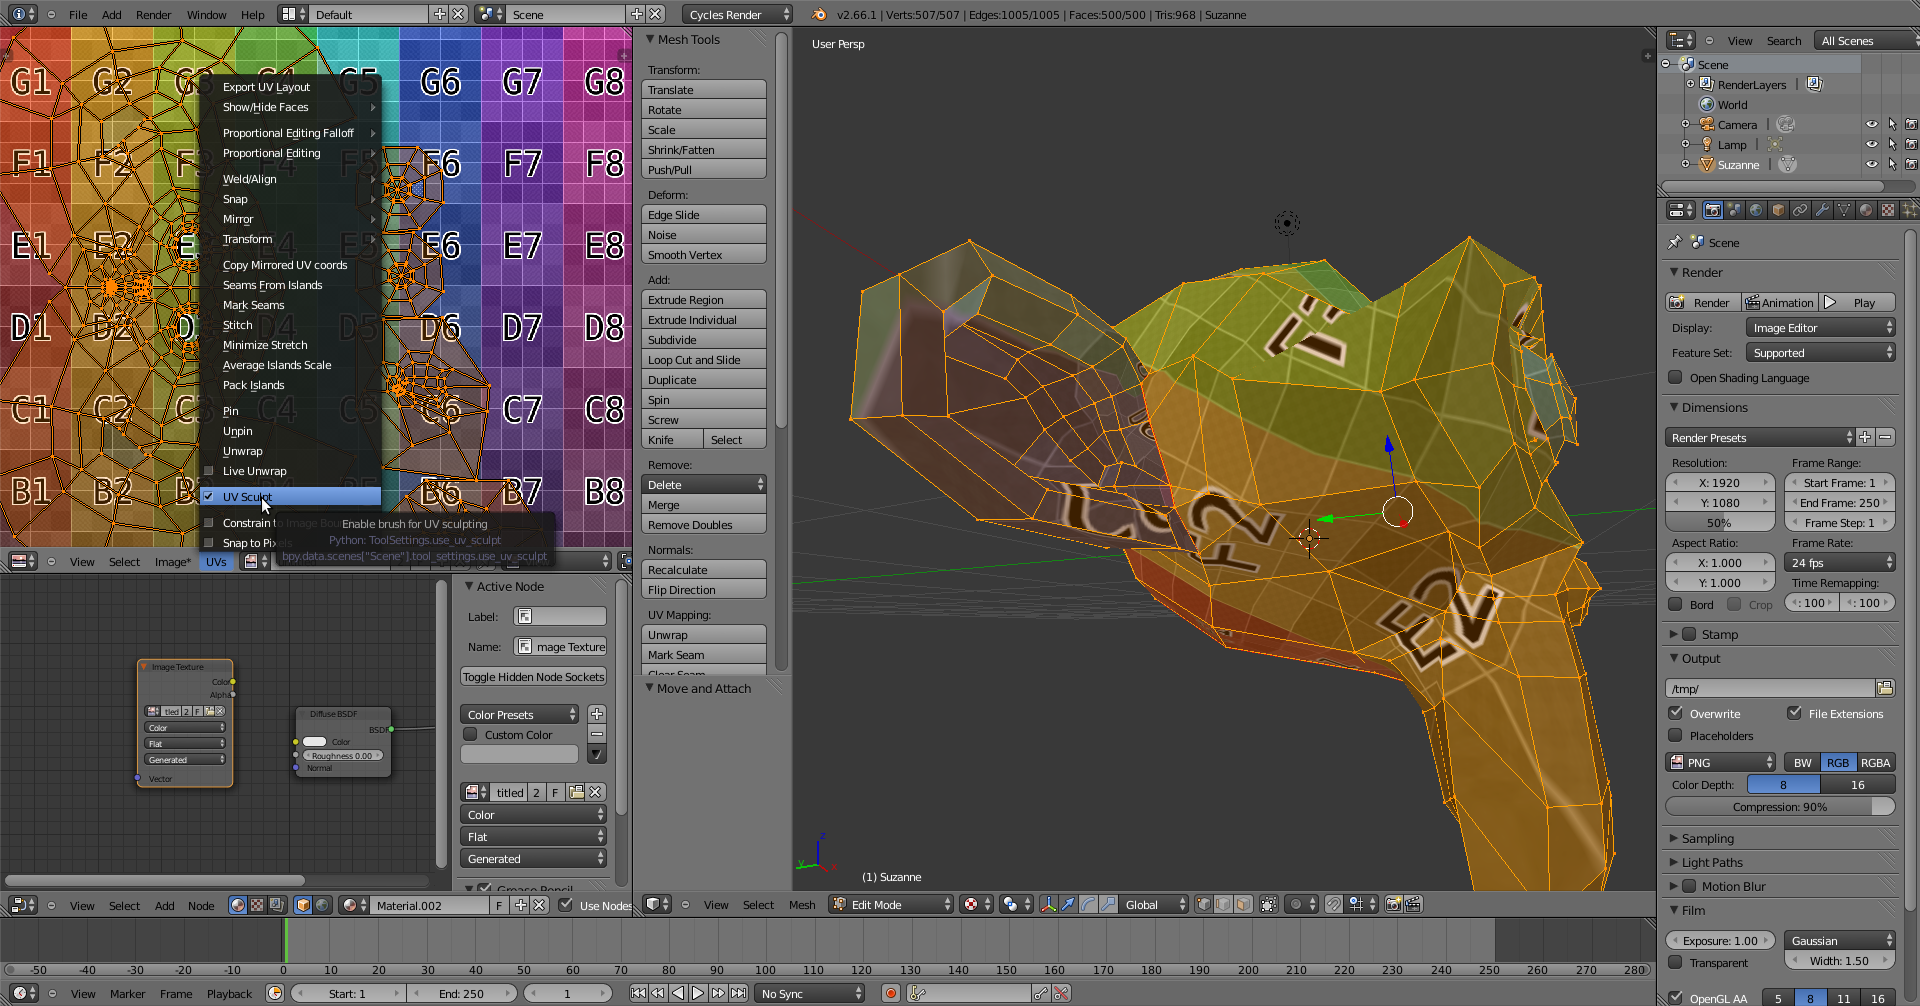Click Toggle Hidden Node Sockets button

(x=534, y=677)
